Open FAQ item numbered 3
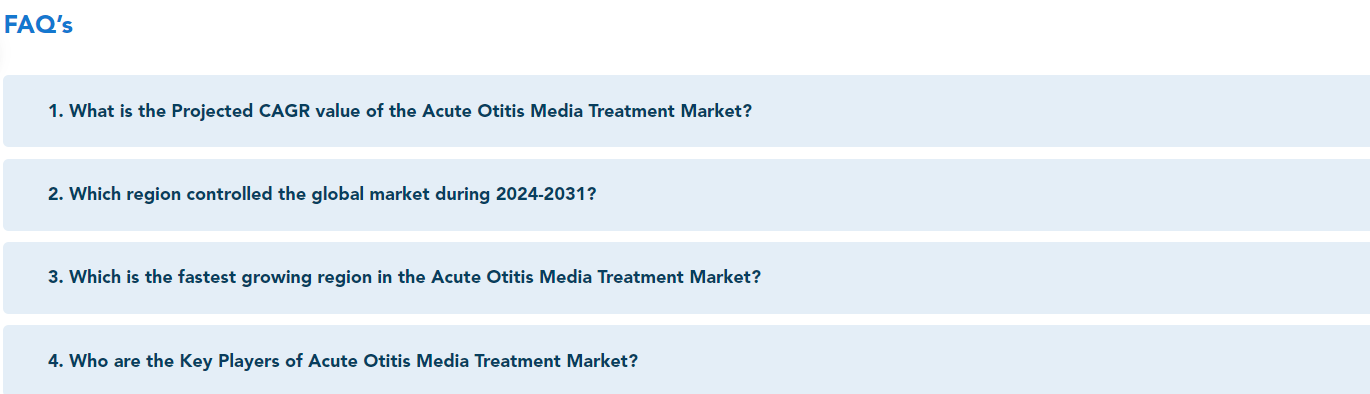The image size is (1370, 394). pyautogui.click(x=686, y=277)
